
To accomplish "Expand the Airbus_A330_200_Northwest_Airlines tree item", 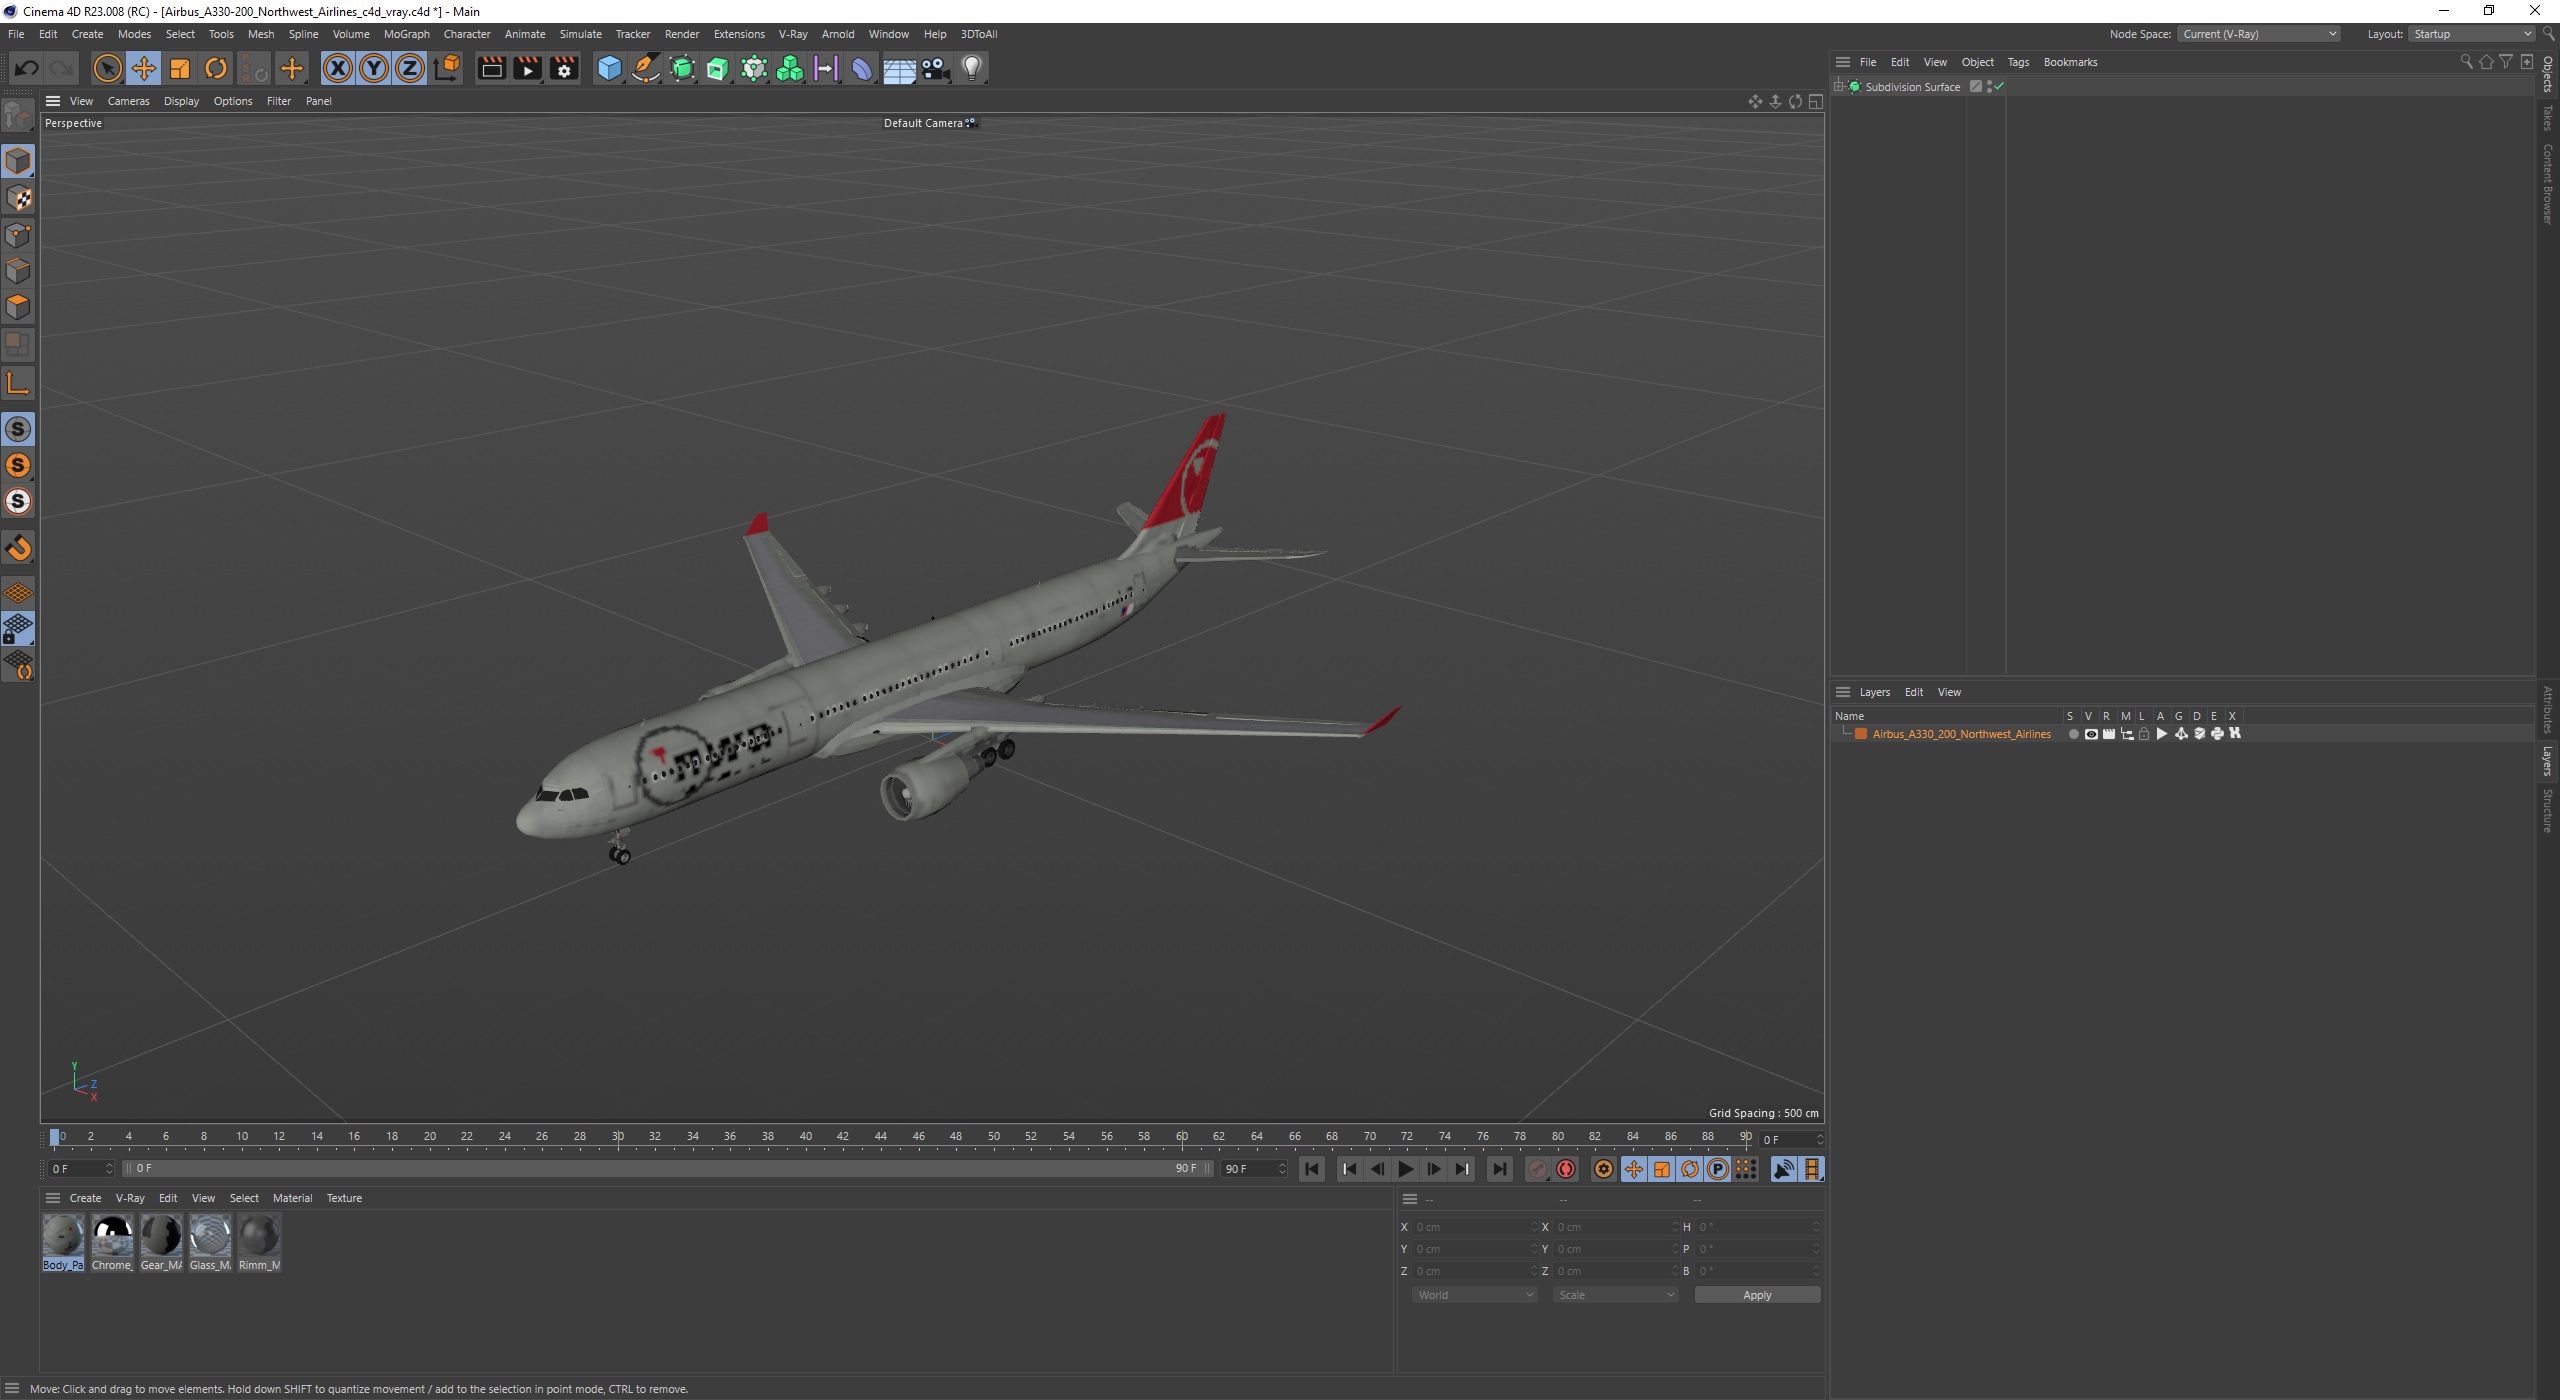I will 1845,733.
